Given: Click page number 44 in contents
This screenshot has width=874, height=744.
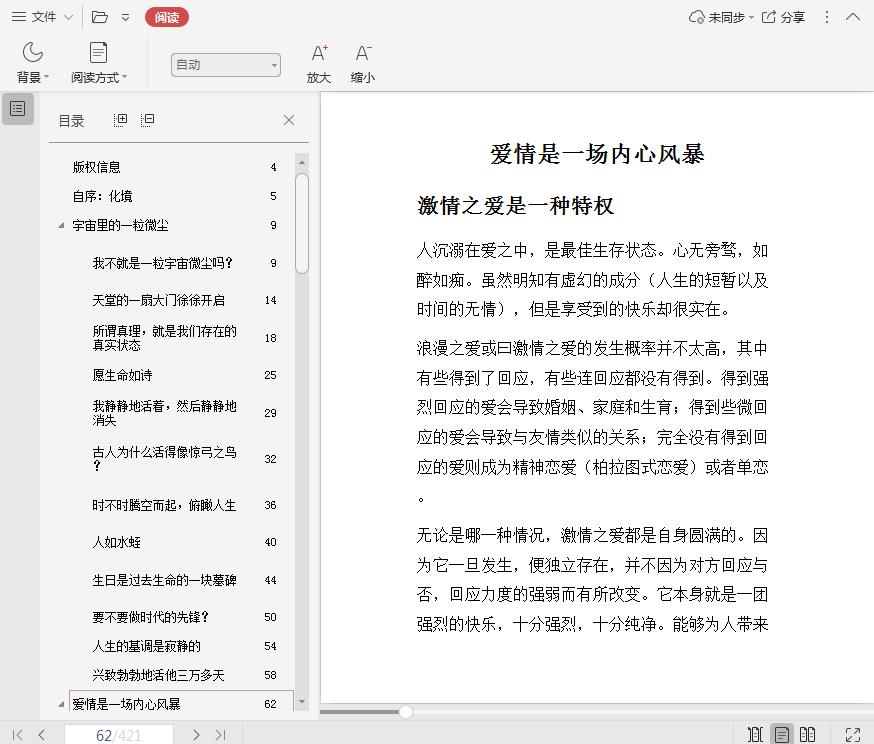Looking at the screenshot, I should click(x=270, y=580).
